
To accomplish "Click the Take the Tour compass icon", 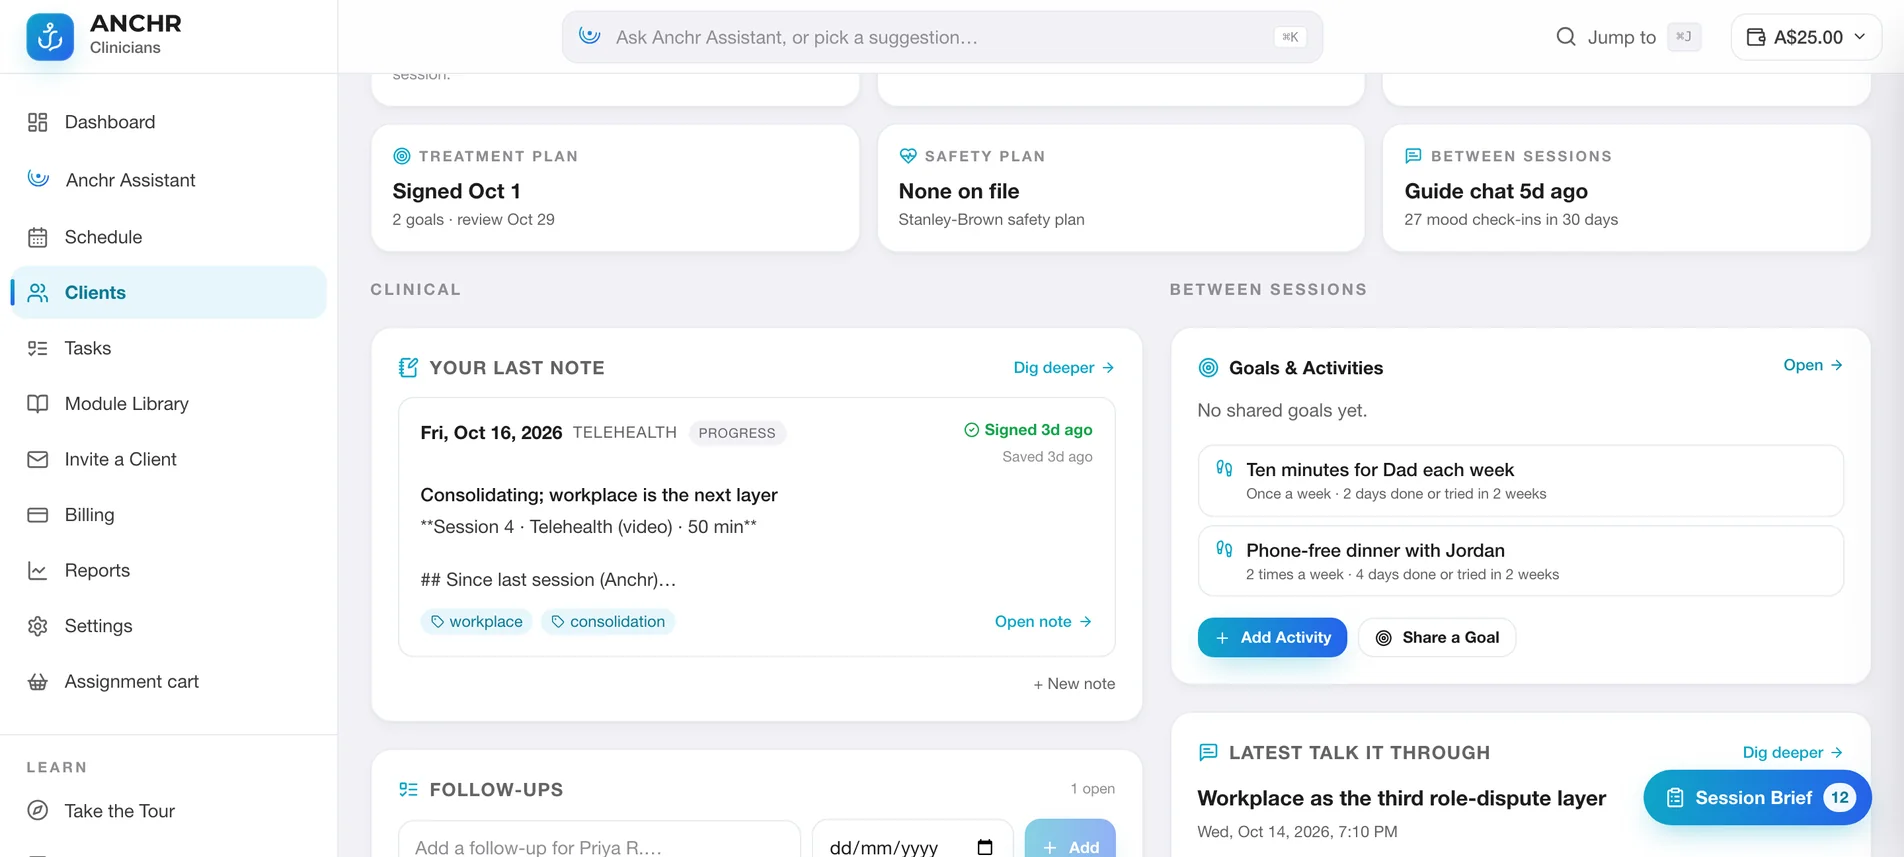I will [x=38, y=811].
